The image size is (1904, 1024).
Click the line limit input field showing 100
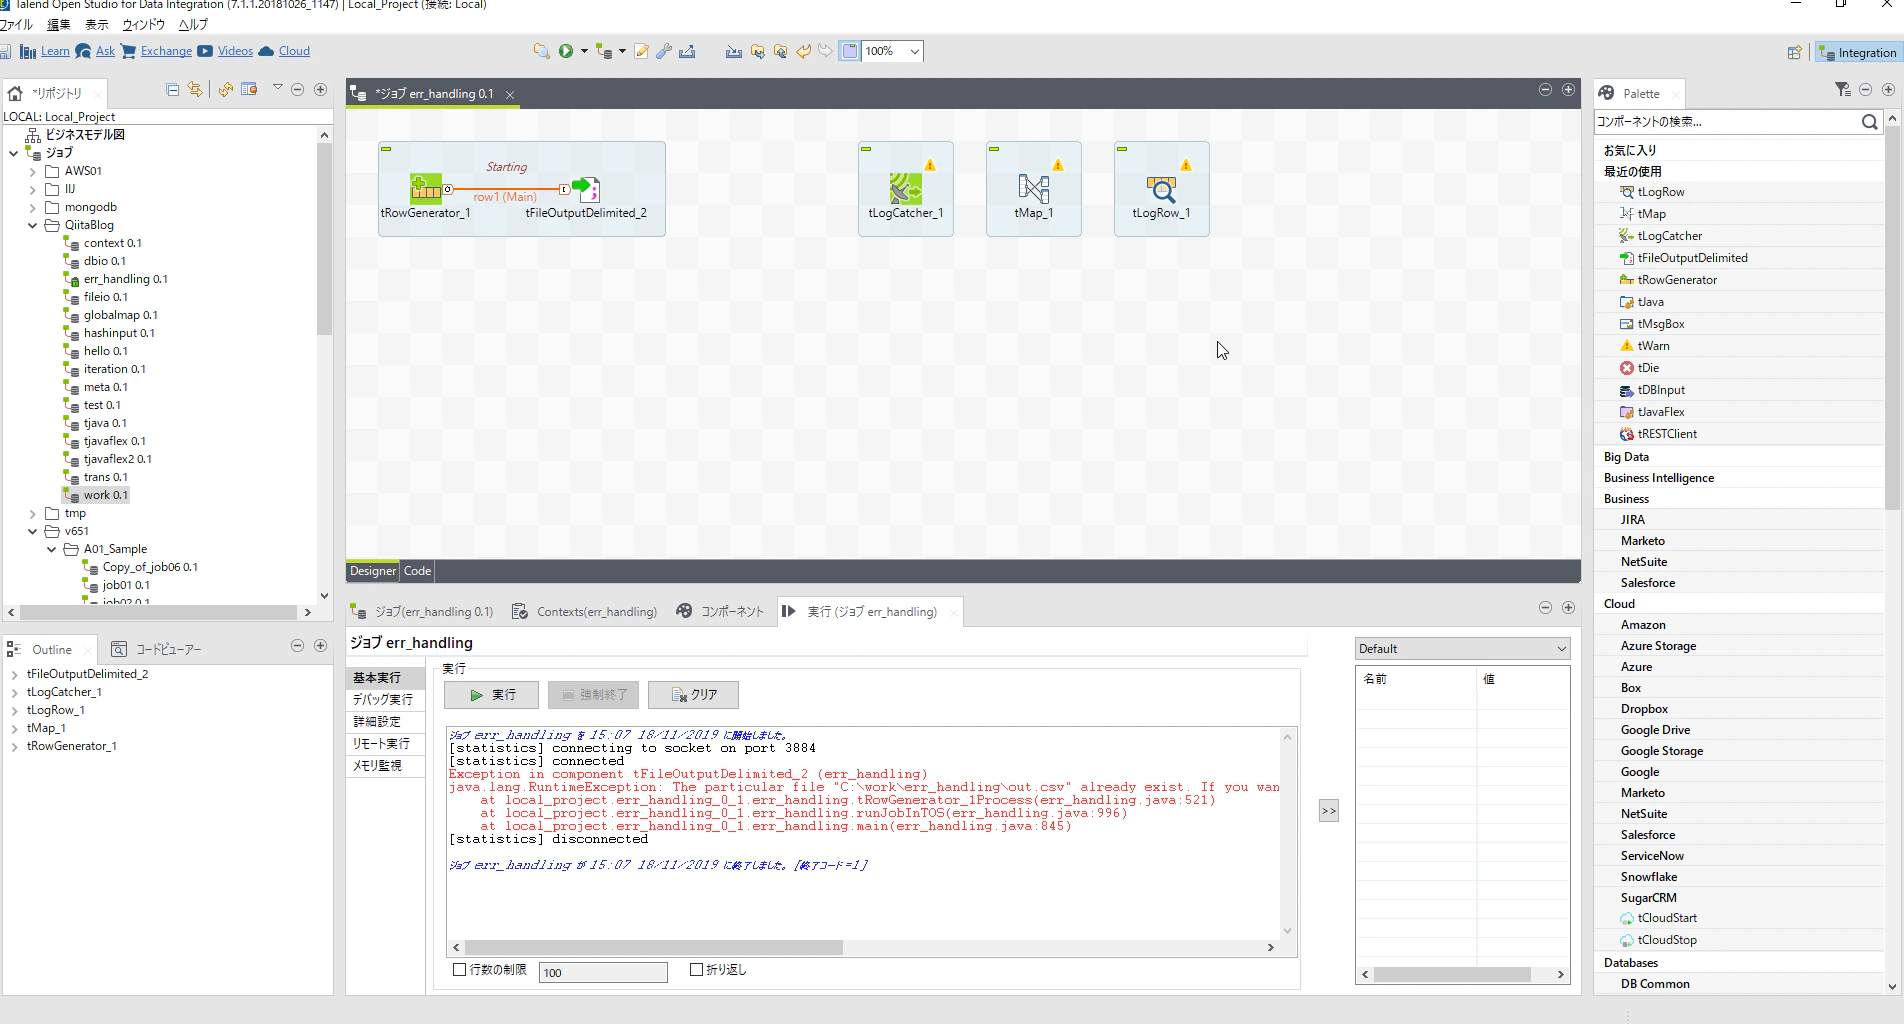coord(603,972)
